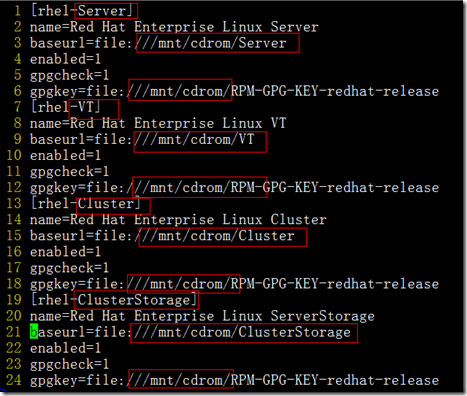Select the [rhel-VT] section header
This screenshot has width=467, height=396.
[x=65, y=107]
